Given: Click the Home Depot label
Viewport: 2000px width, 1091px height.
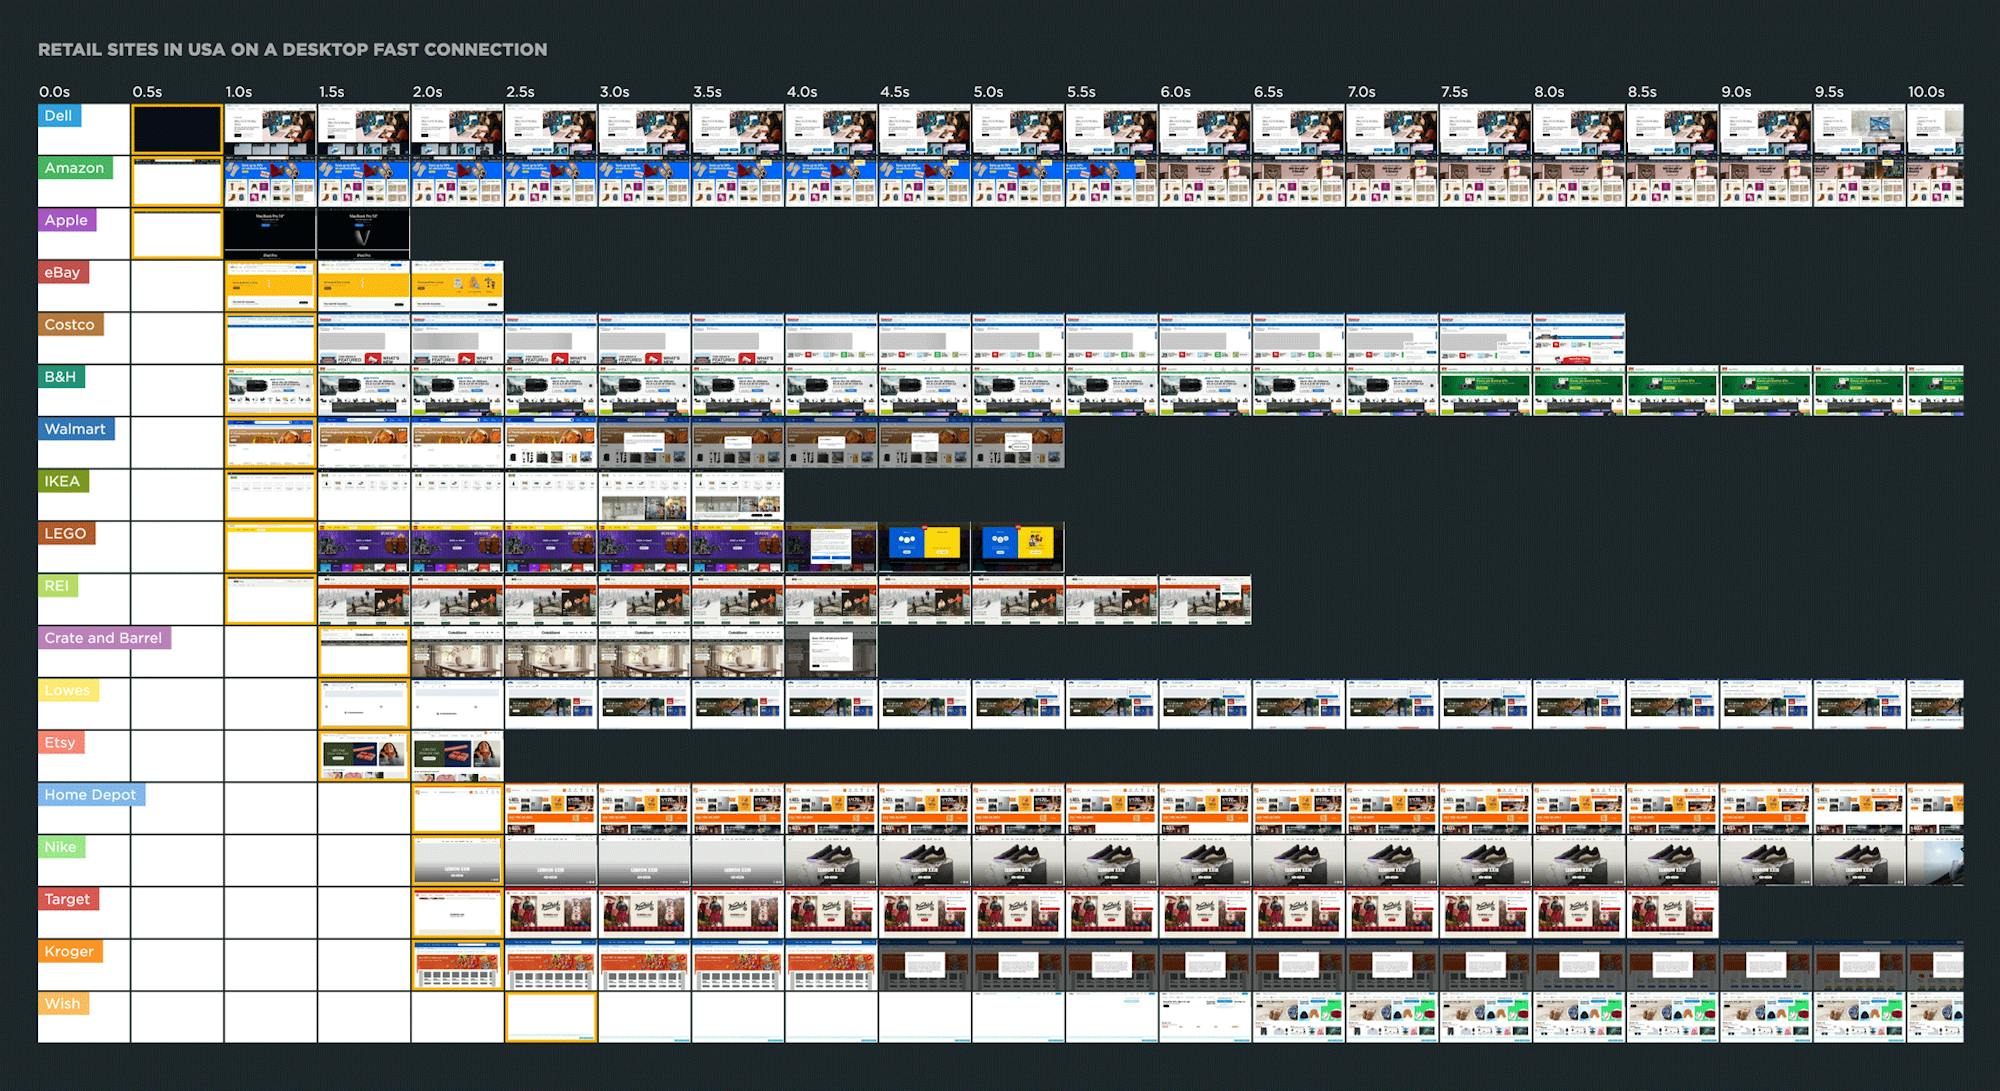Looking at the screenshot, I should click(x=90, y=795).
